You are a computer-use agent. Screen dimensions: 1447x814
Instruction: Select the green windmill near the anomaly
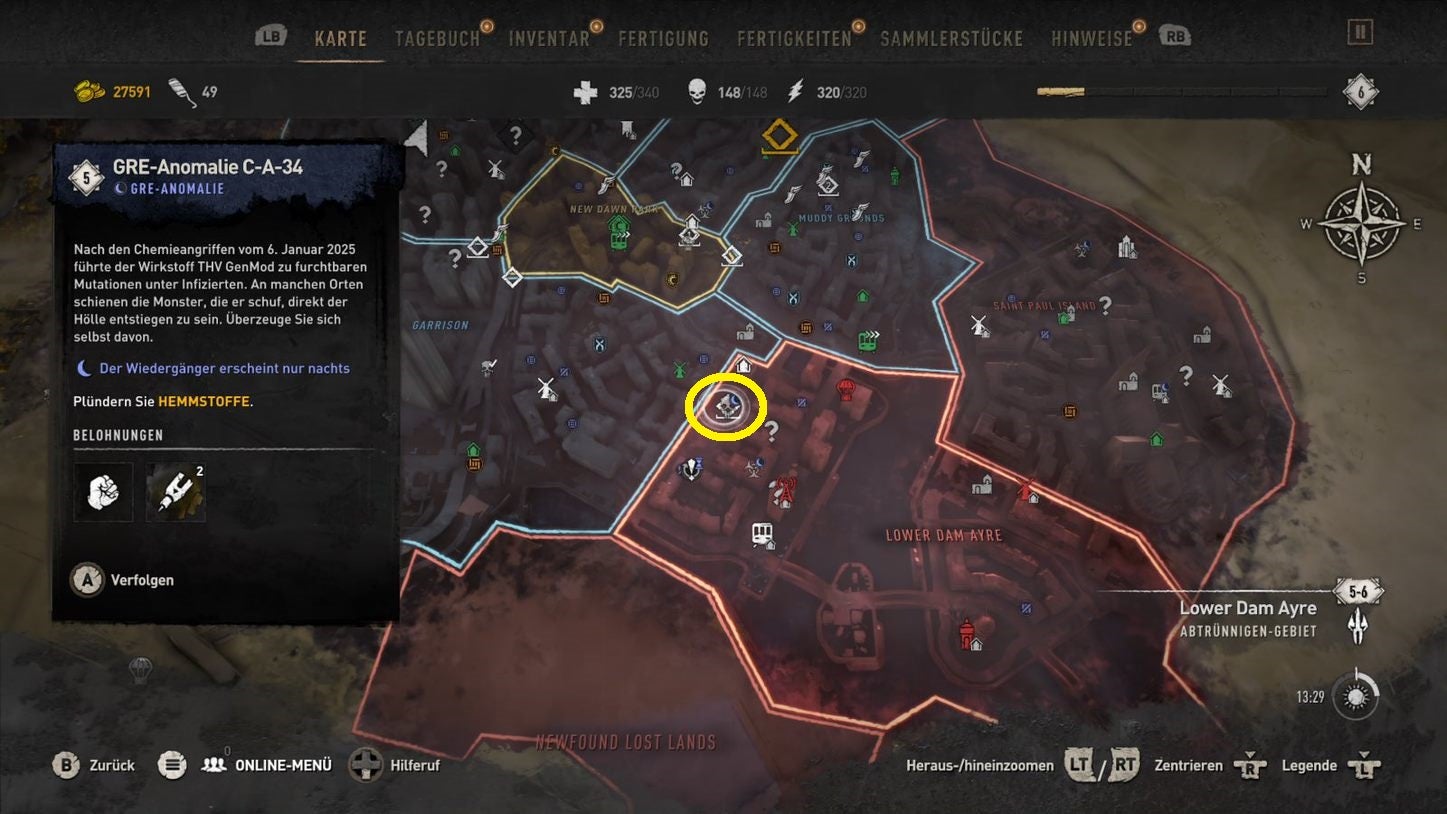click(680, 368)
